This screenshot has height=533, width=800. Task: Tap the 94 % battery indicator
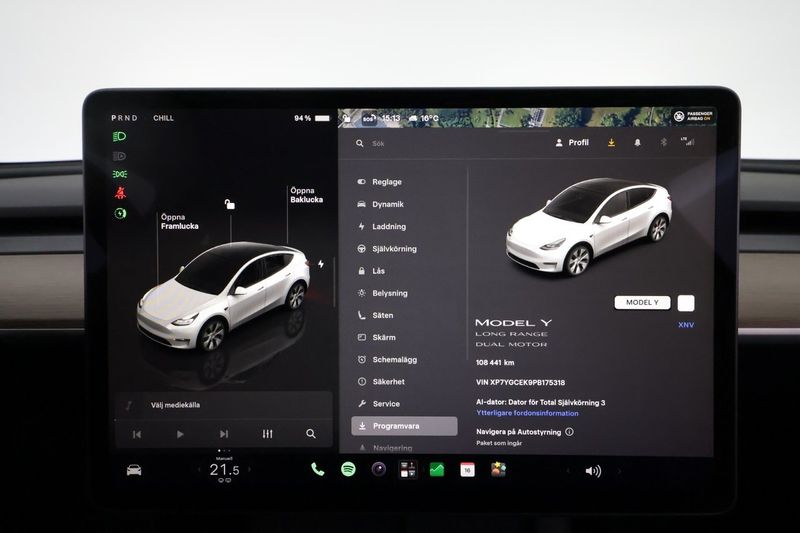(x=312, y=118)
